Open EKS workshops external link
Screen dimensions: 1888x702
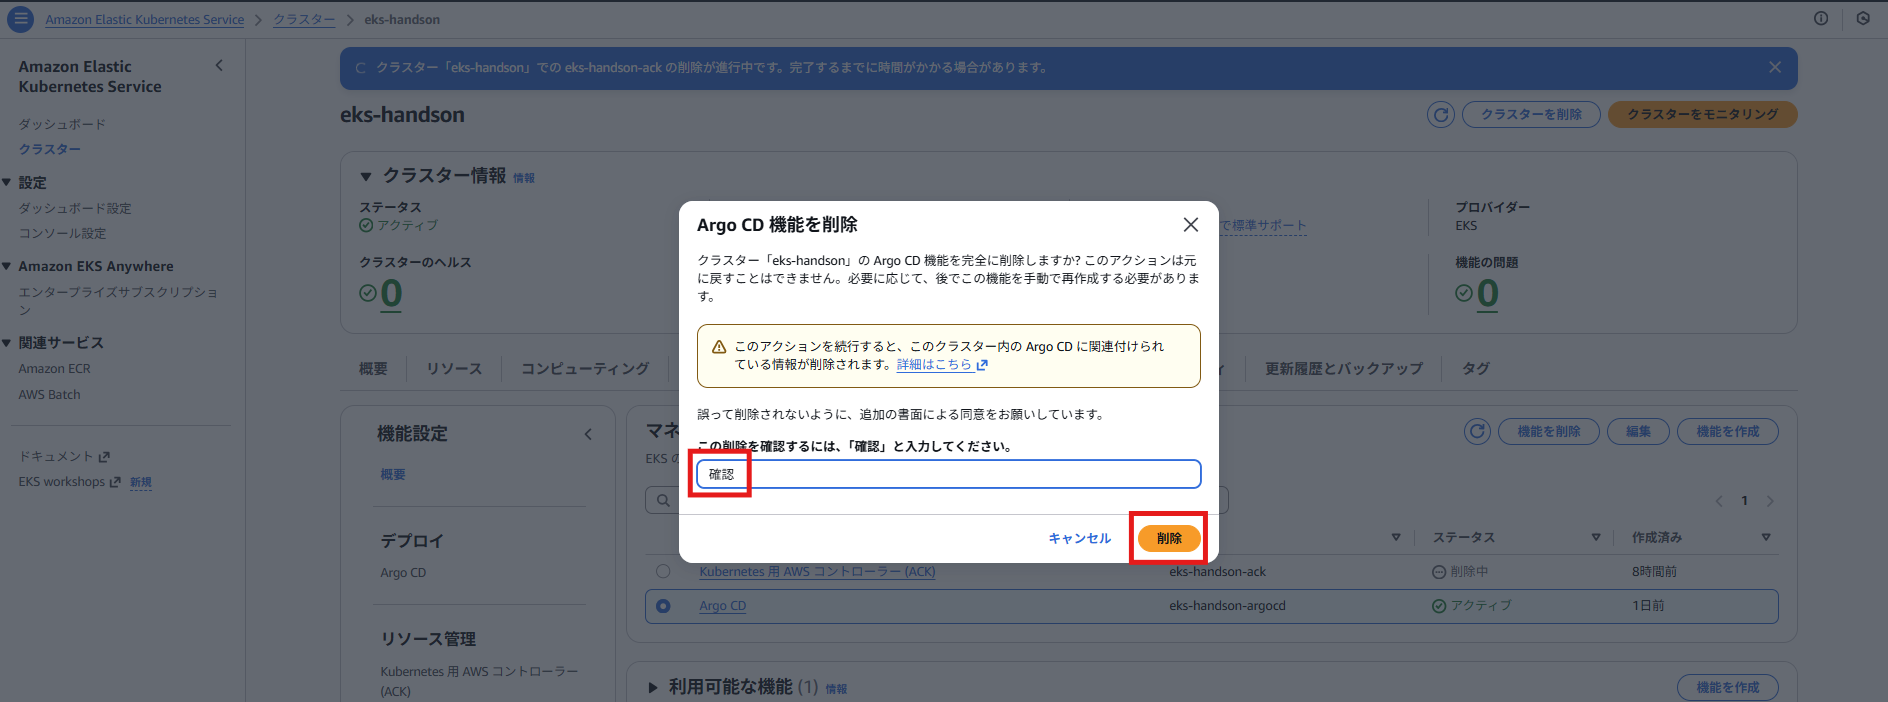click(69, 482)
